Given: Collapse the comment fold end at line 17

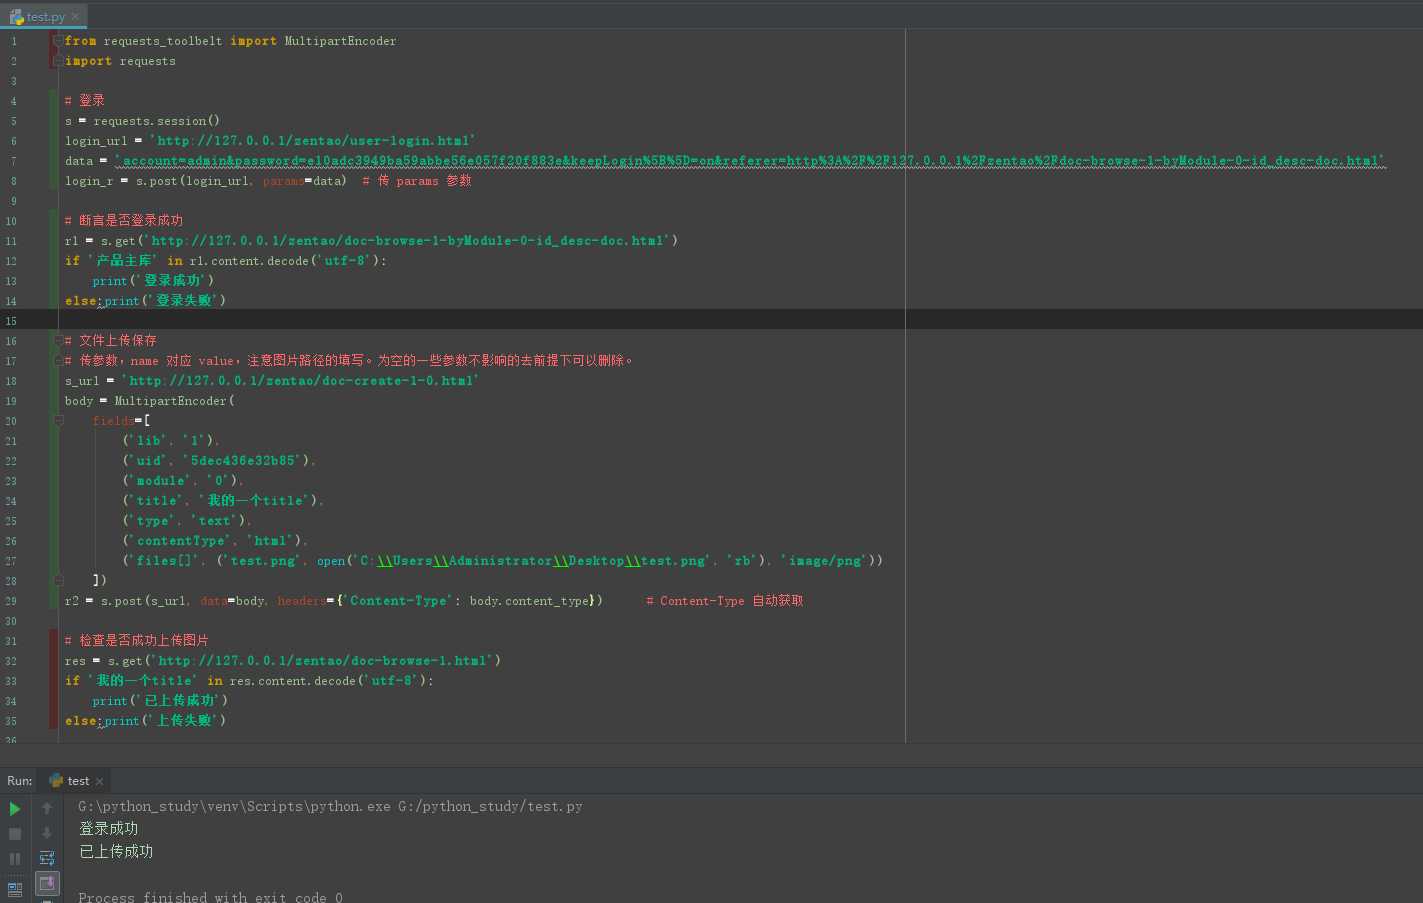Looking at the screenshot, I should click(57, 361).
